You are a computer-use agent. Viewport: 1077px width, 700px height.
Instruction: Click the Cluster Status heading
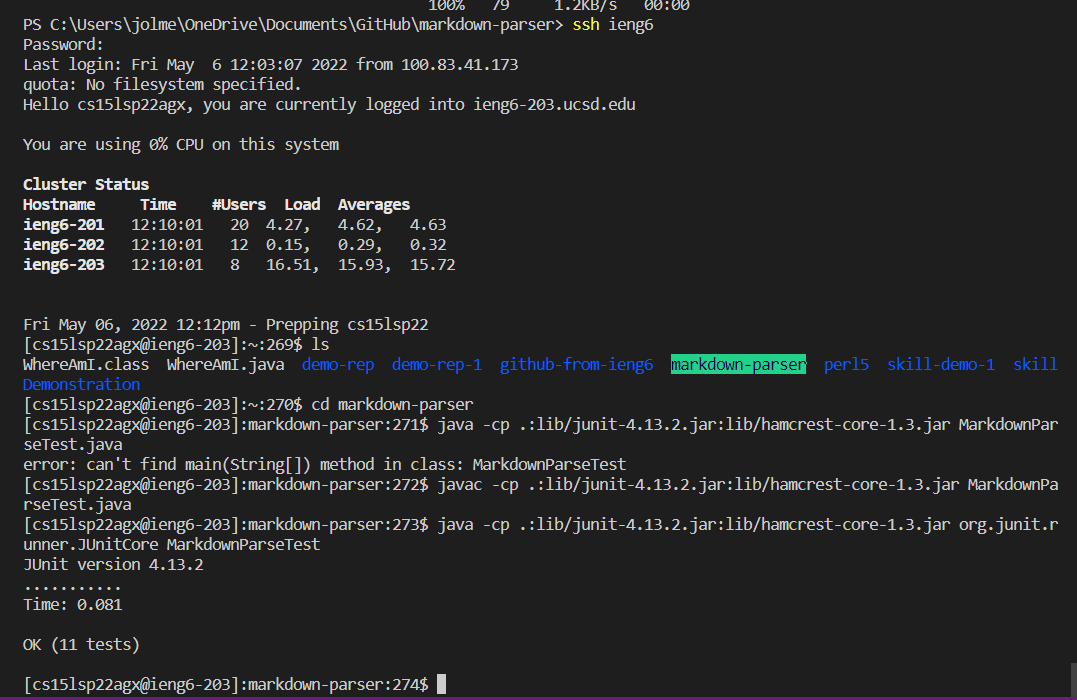(x=86, y=184)
